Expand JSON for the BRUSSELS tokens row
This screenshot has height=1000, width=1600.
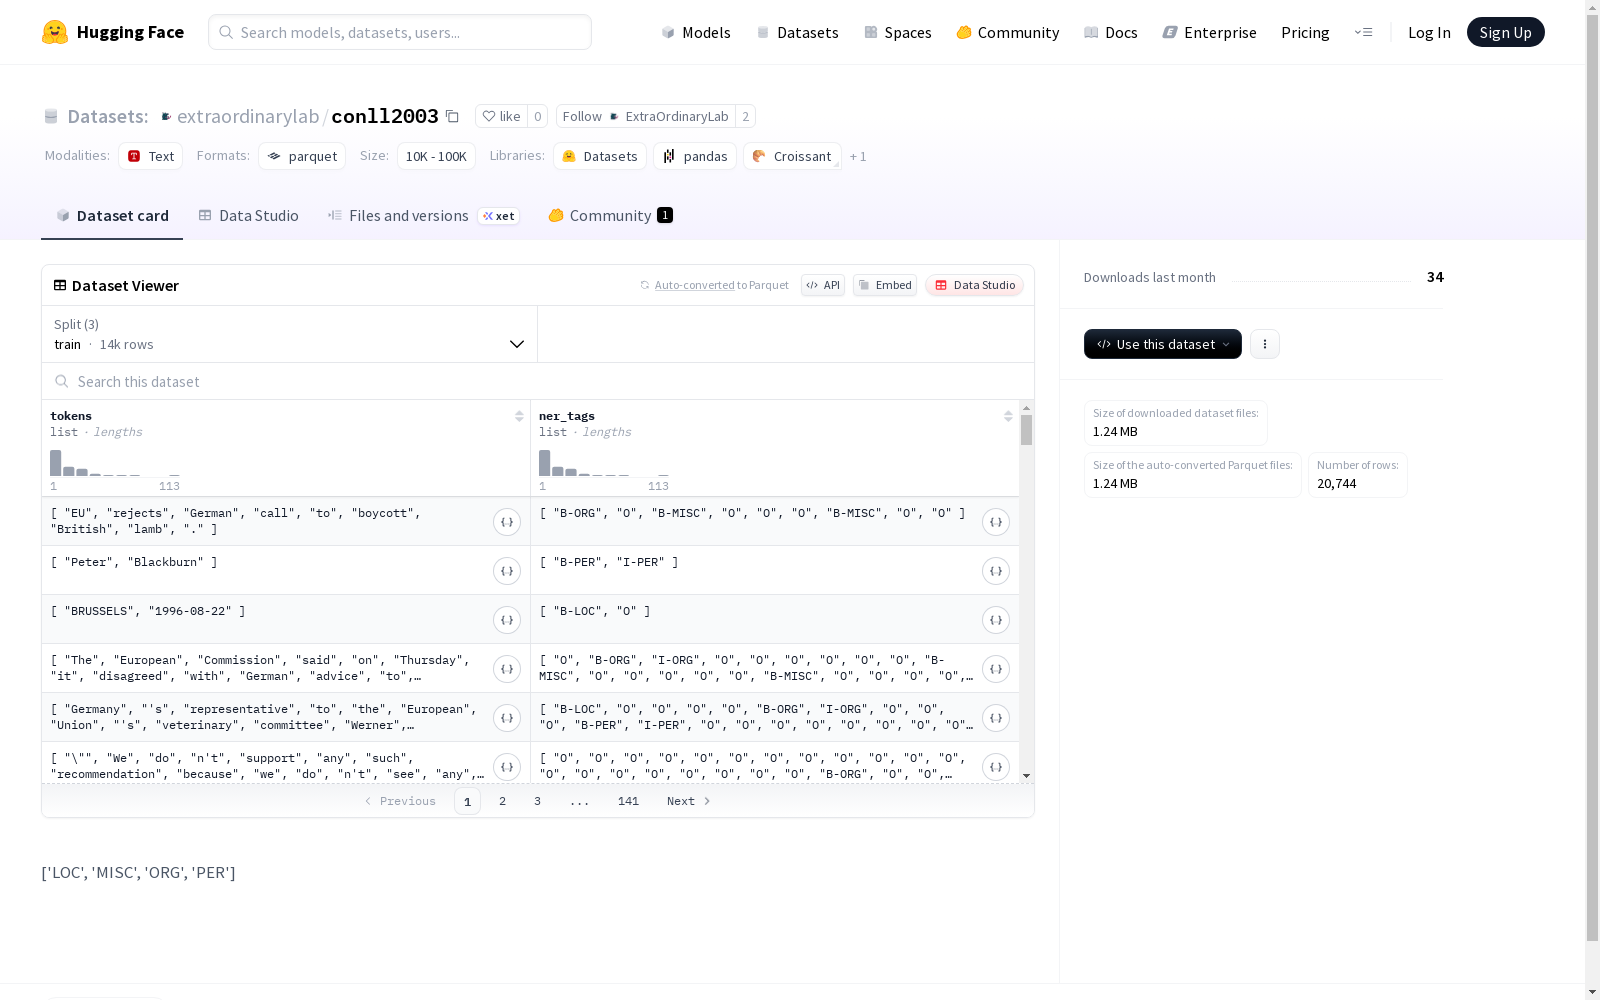click(507, 620)
